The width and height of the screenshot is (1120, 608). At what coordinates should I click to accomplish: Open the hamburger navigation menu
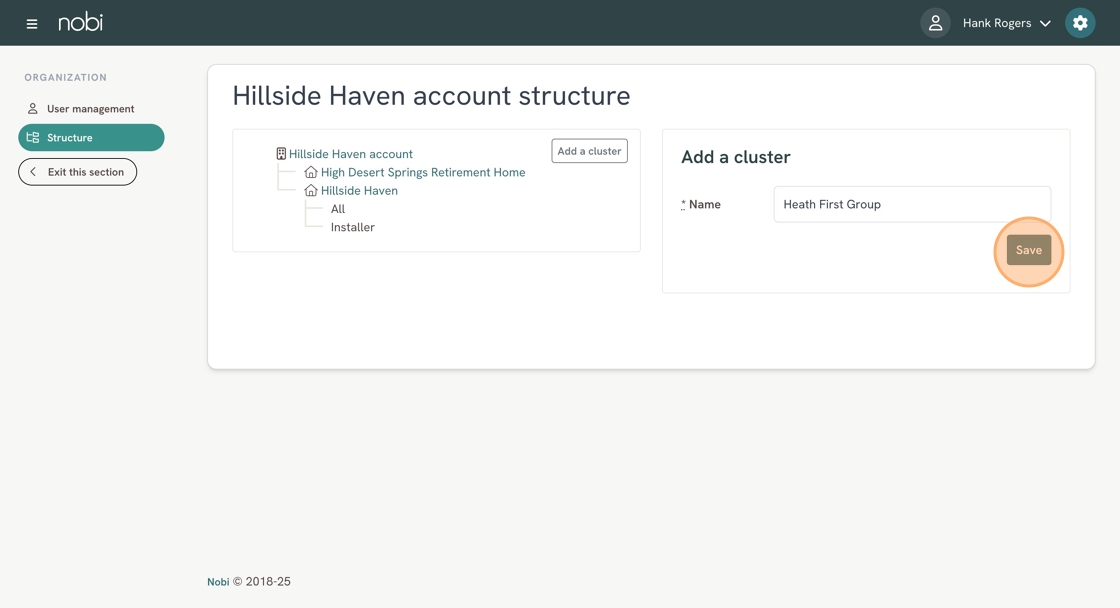pos(31,24)
